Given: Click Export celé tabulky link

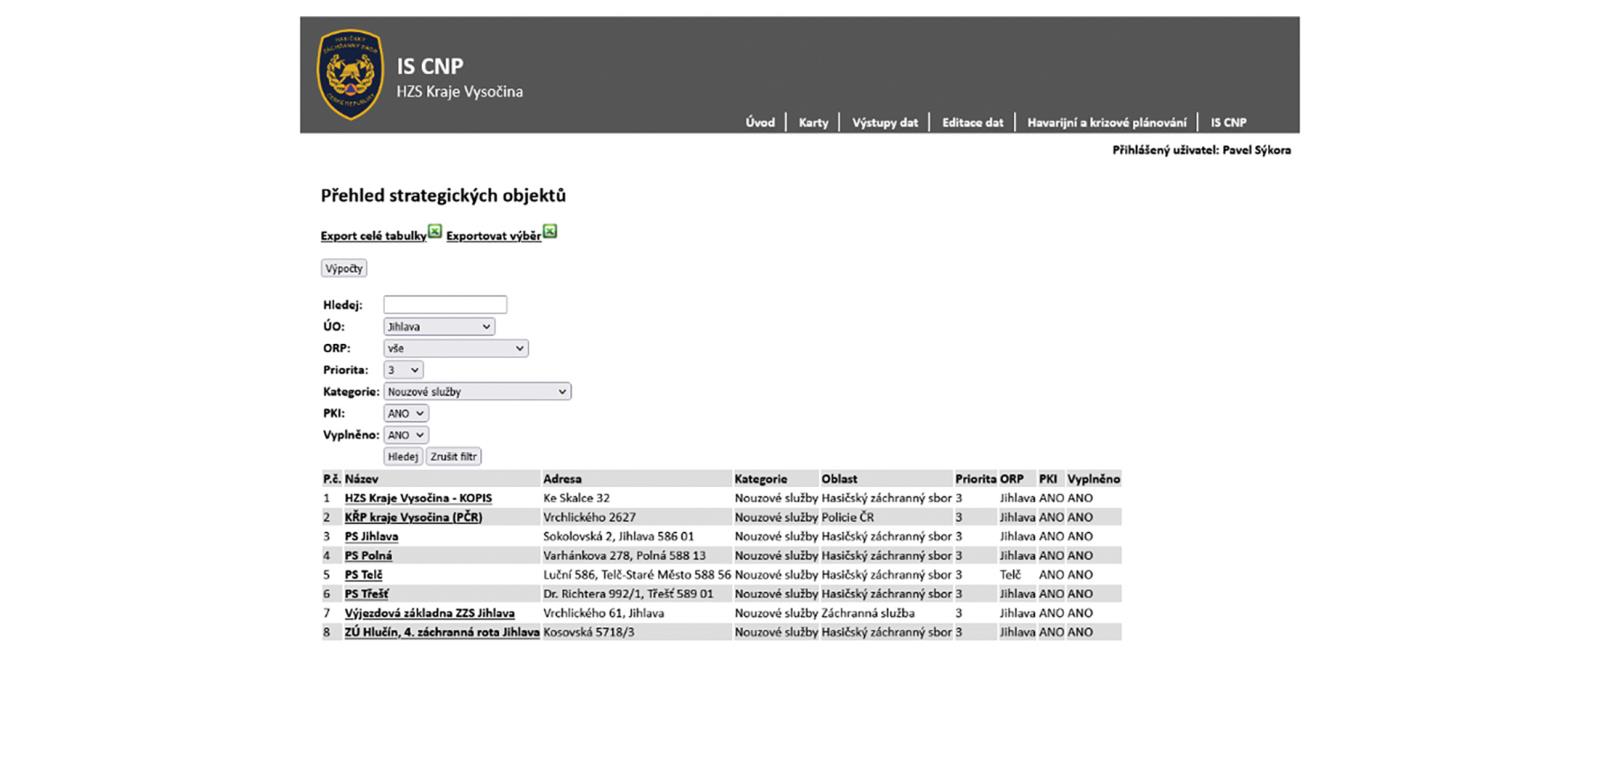Looking at the screenshot, I should coord(373,236).
